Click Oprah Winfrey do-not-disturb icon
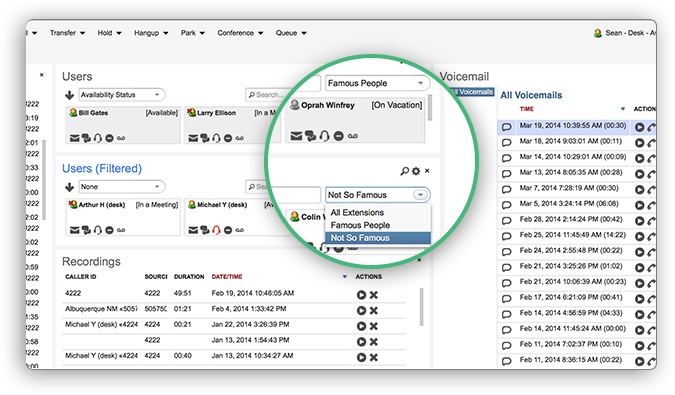Viewport: 675px width, 395px height. click(x=339, y=136)
